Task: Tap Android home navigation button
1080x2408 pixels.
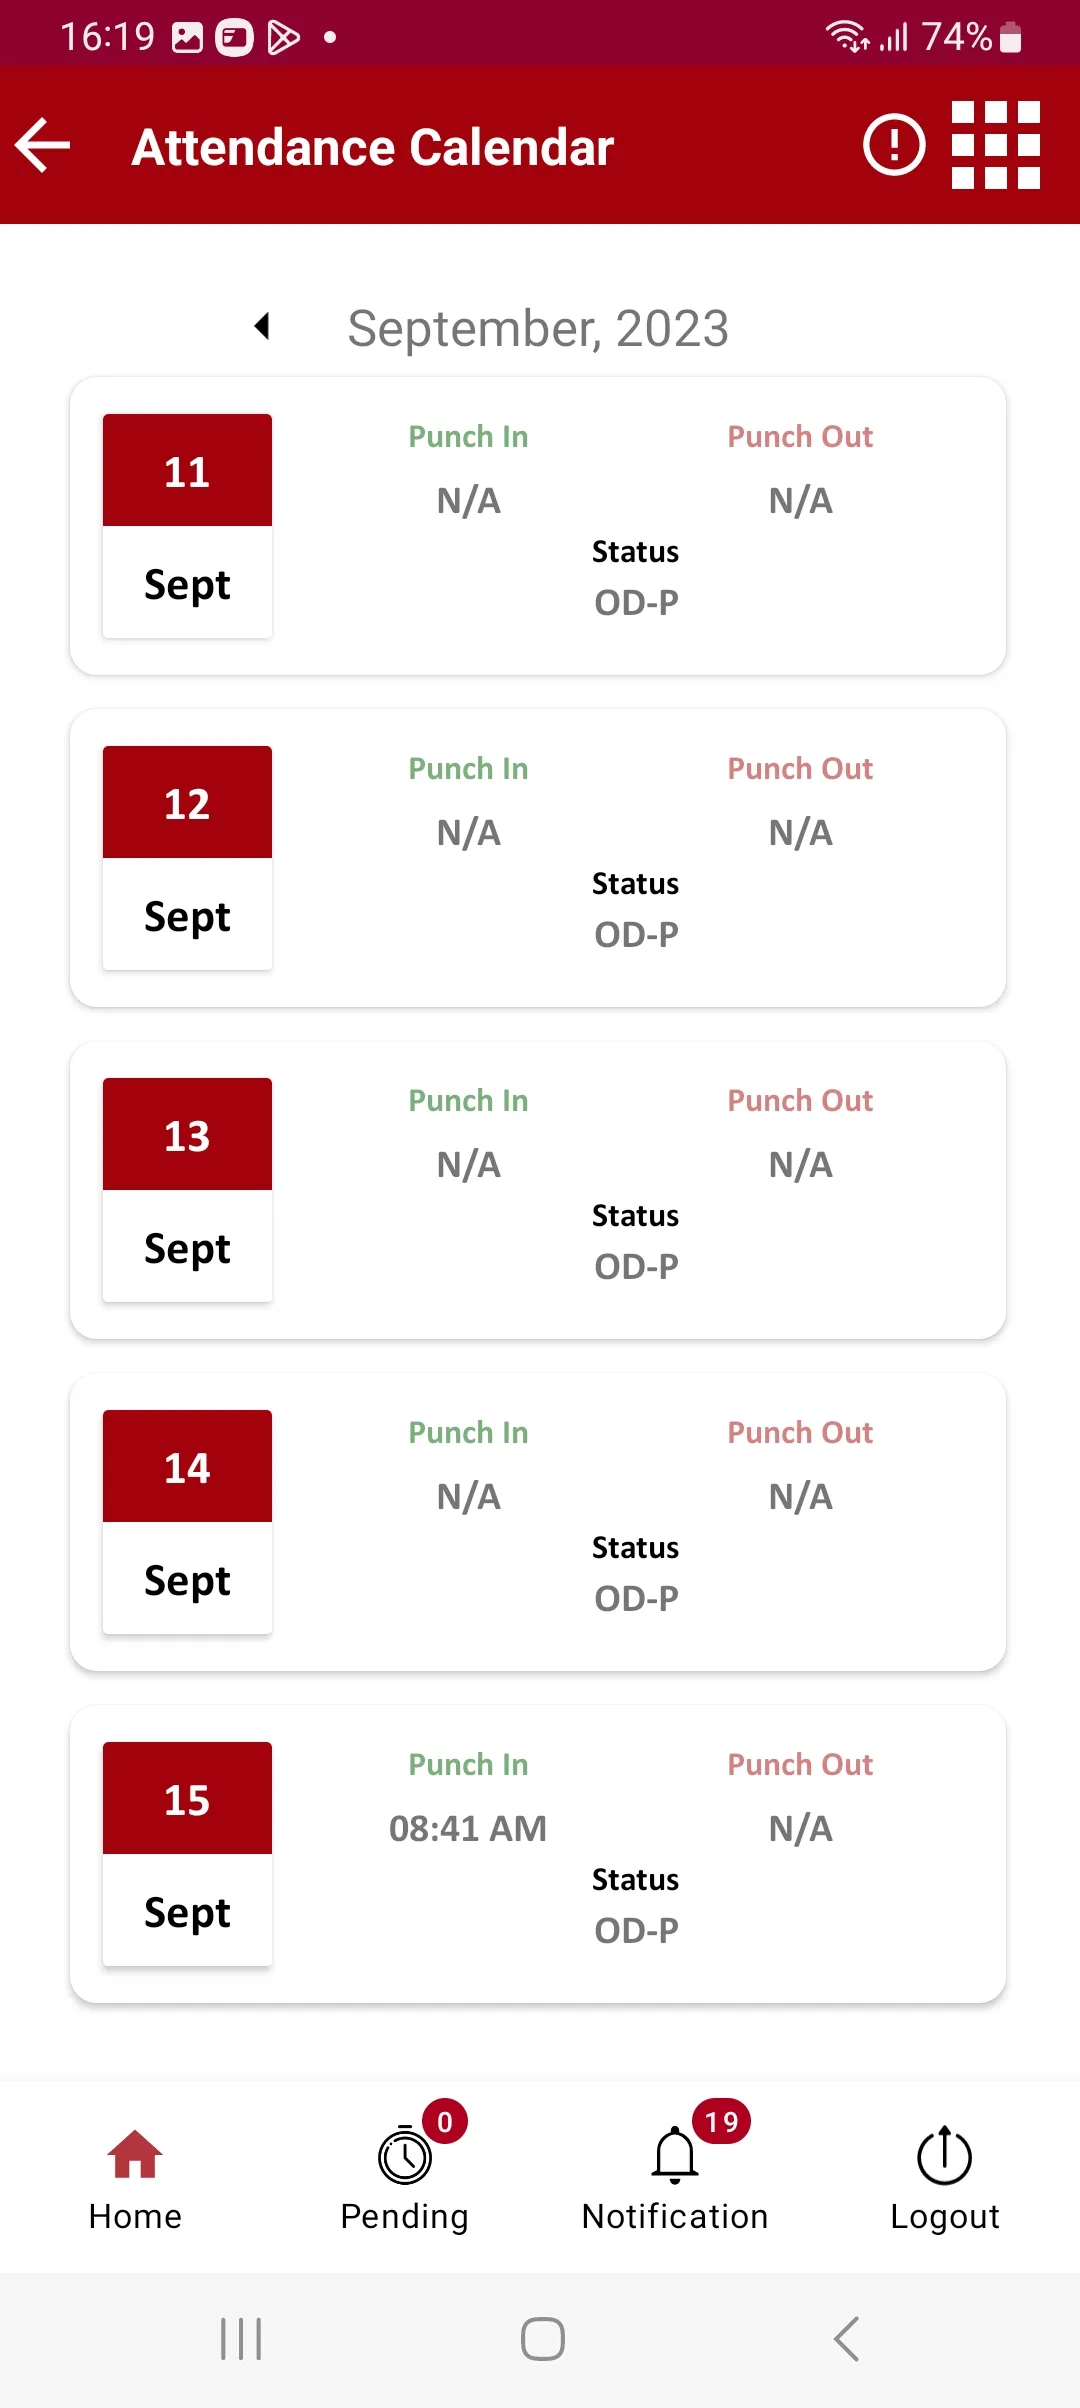Action: pos(543,2340)
